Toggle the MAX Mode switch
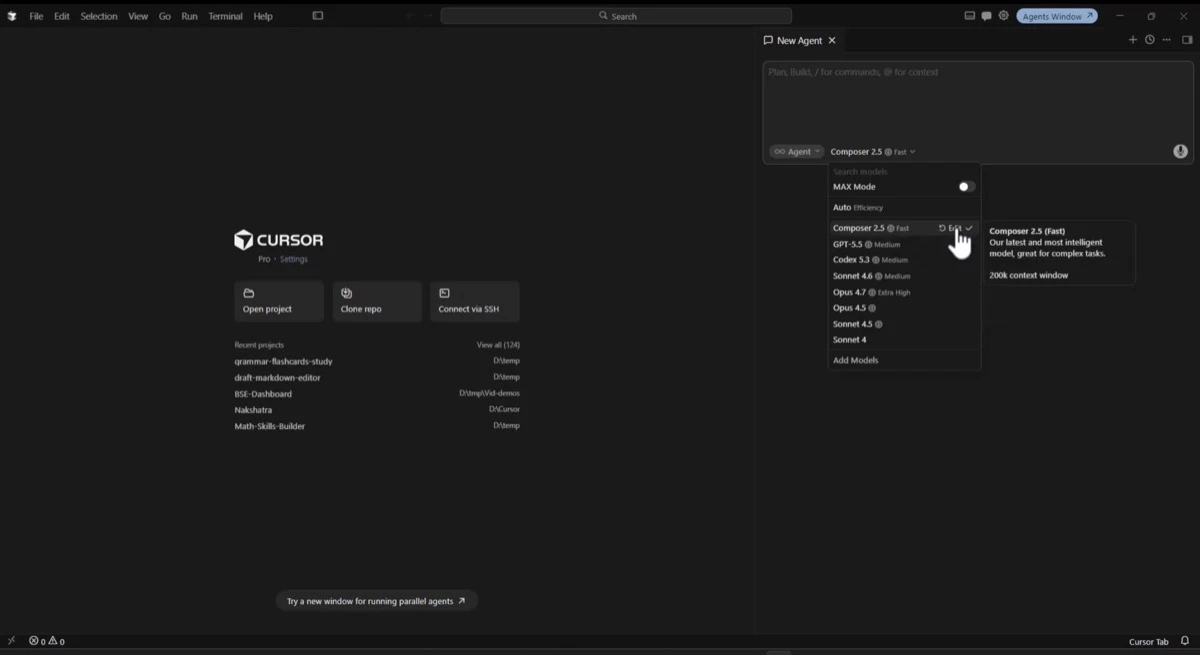This screenshot has width=1200, height=655. point(966,187)
